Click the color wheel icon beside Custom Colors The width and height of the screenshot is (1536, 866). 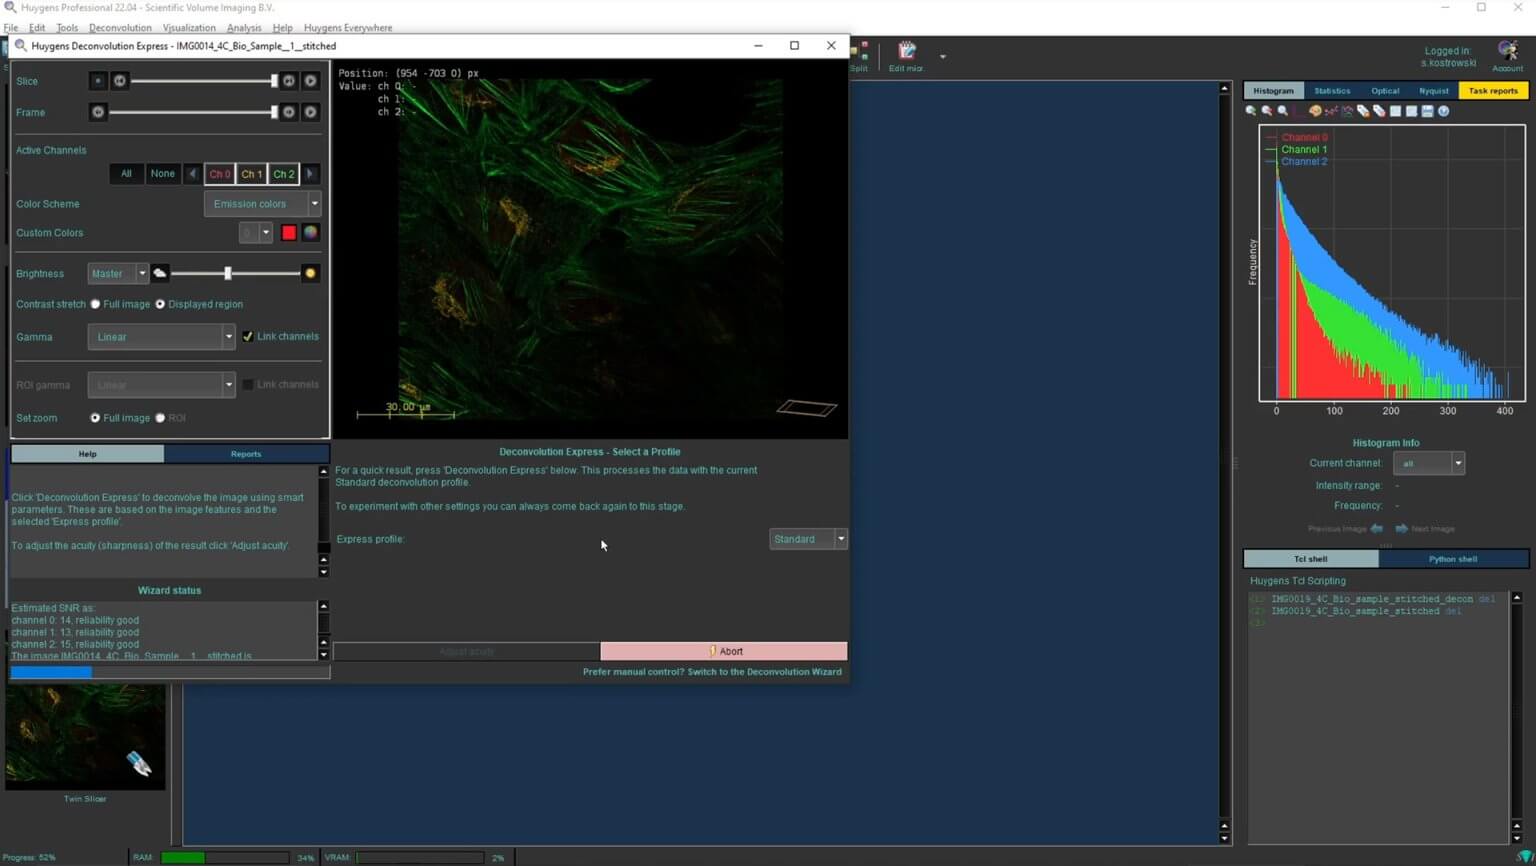[311, 233]
